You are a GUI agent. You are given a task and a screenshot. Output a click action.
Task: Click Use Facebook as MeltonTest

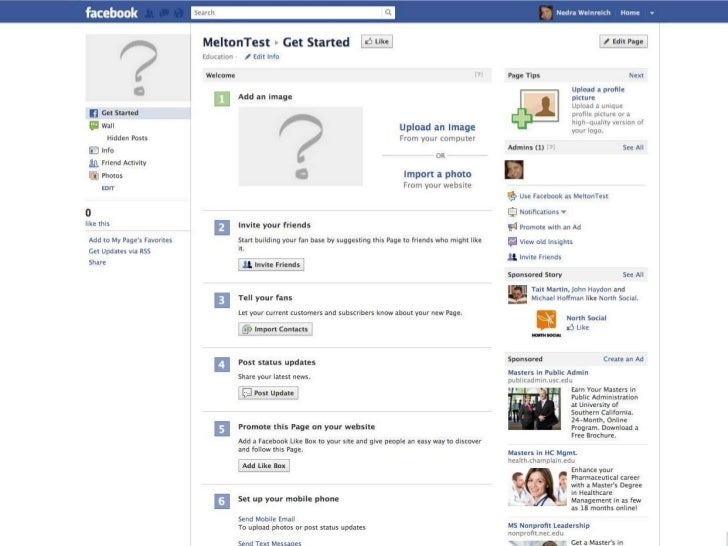coord(564,196)
